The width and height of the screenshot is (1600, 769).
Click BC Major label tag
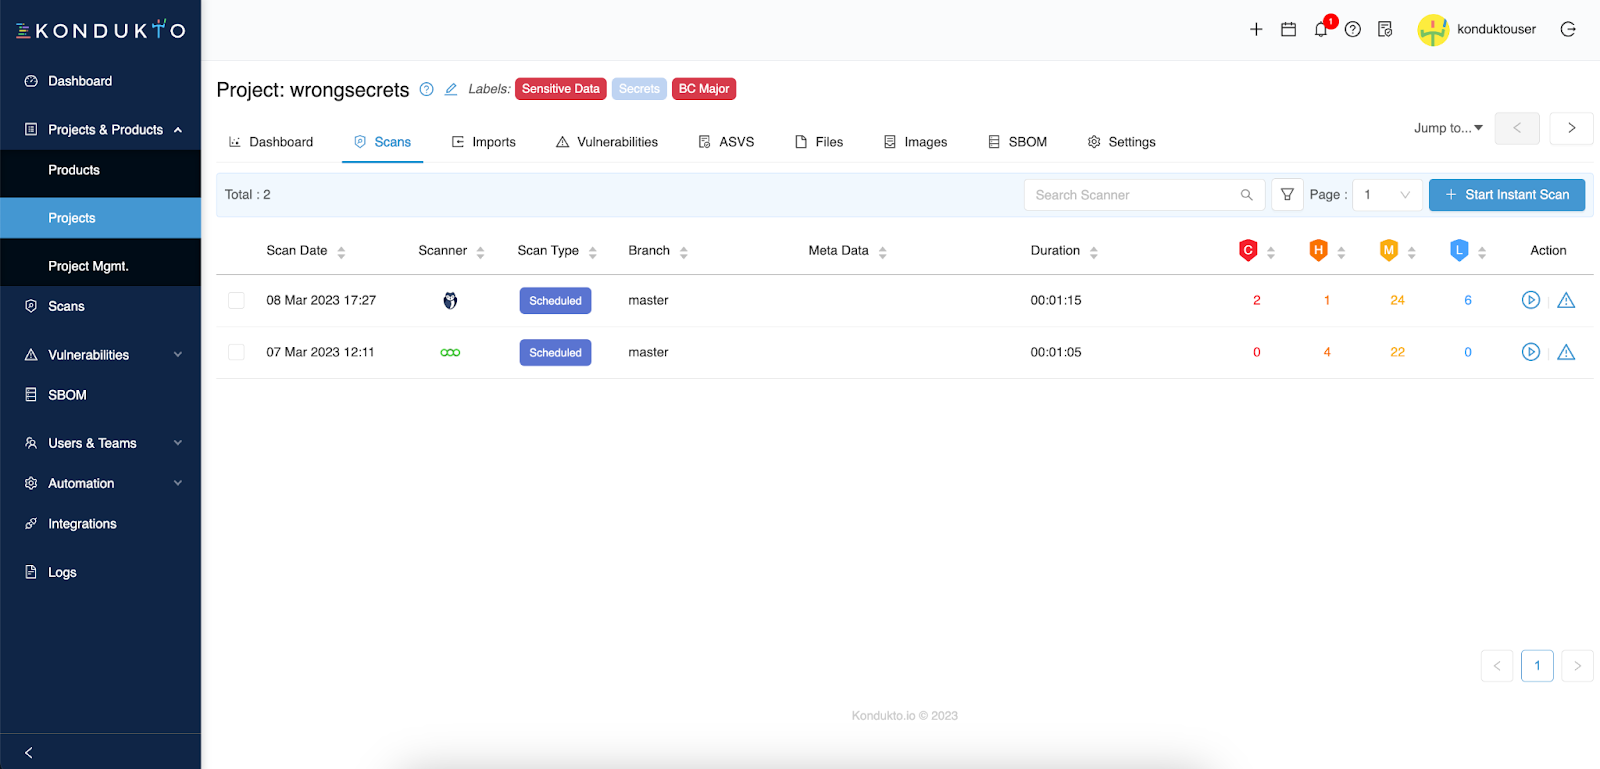click(704, 89)
